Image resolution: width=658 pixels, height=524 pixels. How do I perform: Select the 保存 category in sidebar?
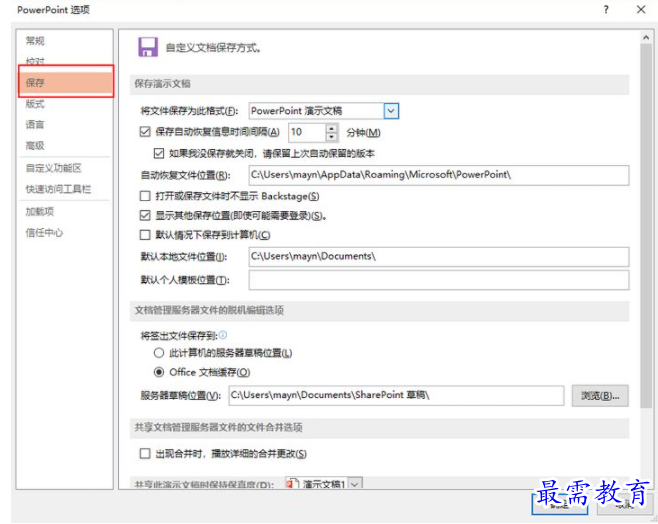pyautogui.click(x=66, y=82)
